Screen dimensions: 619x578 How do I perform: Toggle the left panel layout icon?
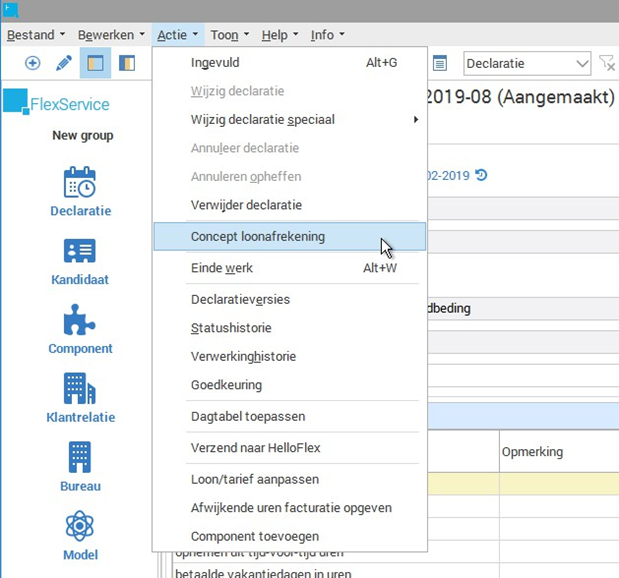point(95,63)
